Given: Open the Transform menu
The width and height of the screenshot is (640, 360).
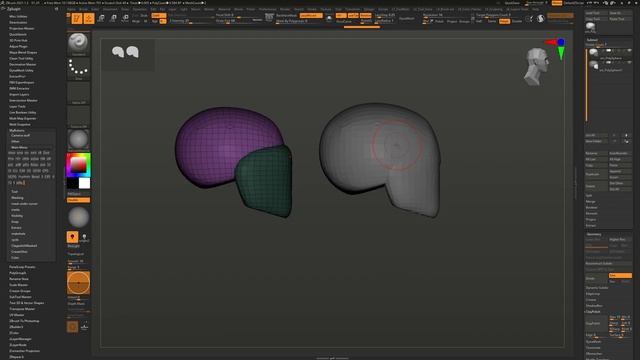Looking at the screenshot, I should click(x=353, y=9).
